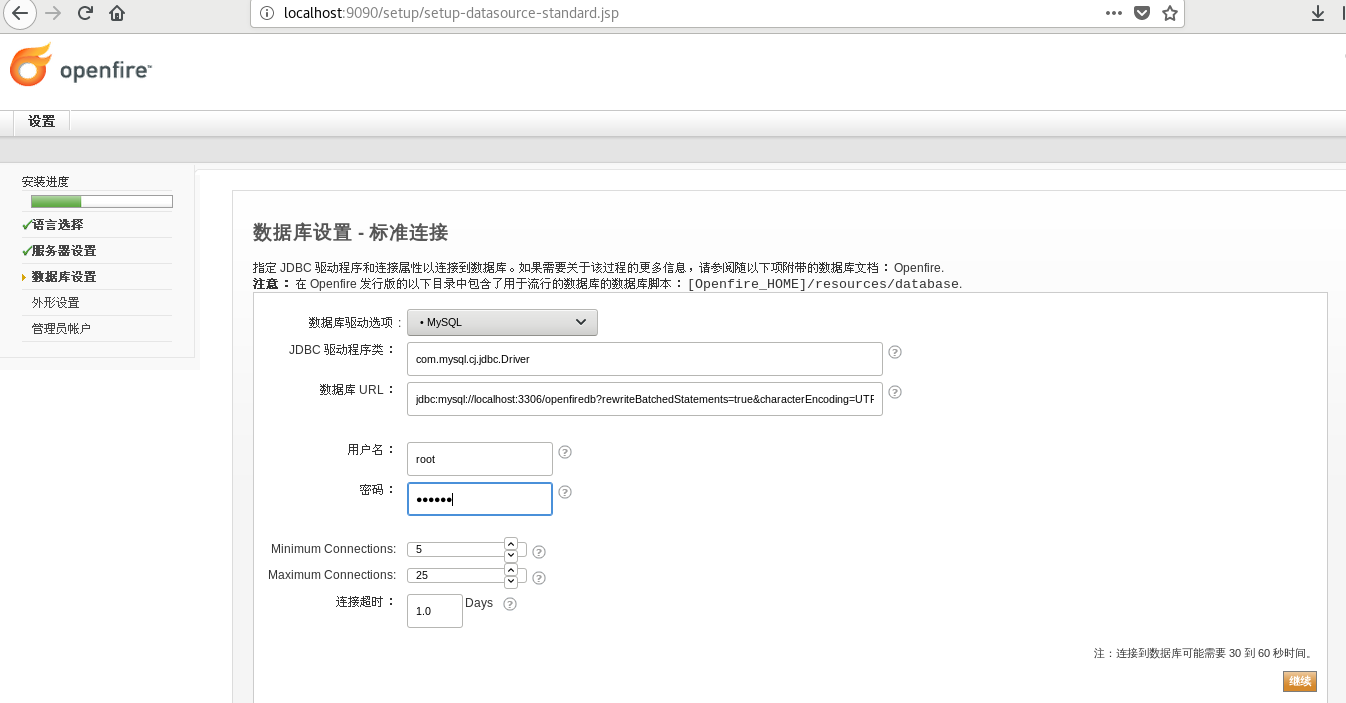Decrease Minimum Connections with down arrow
1346x703 pixels.
511,555
